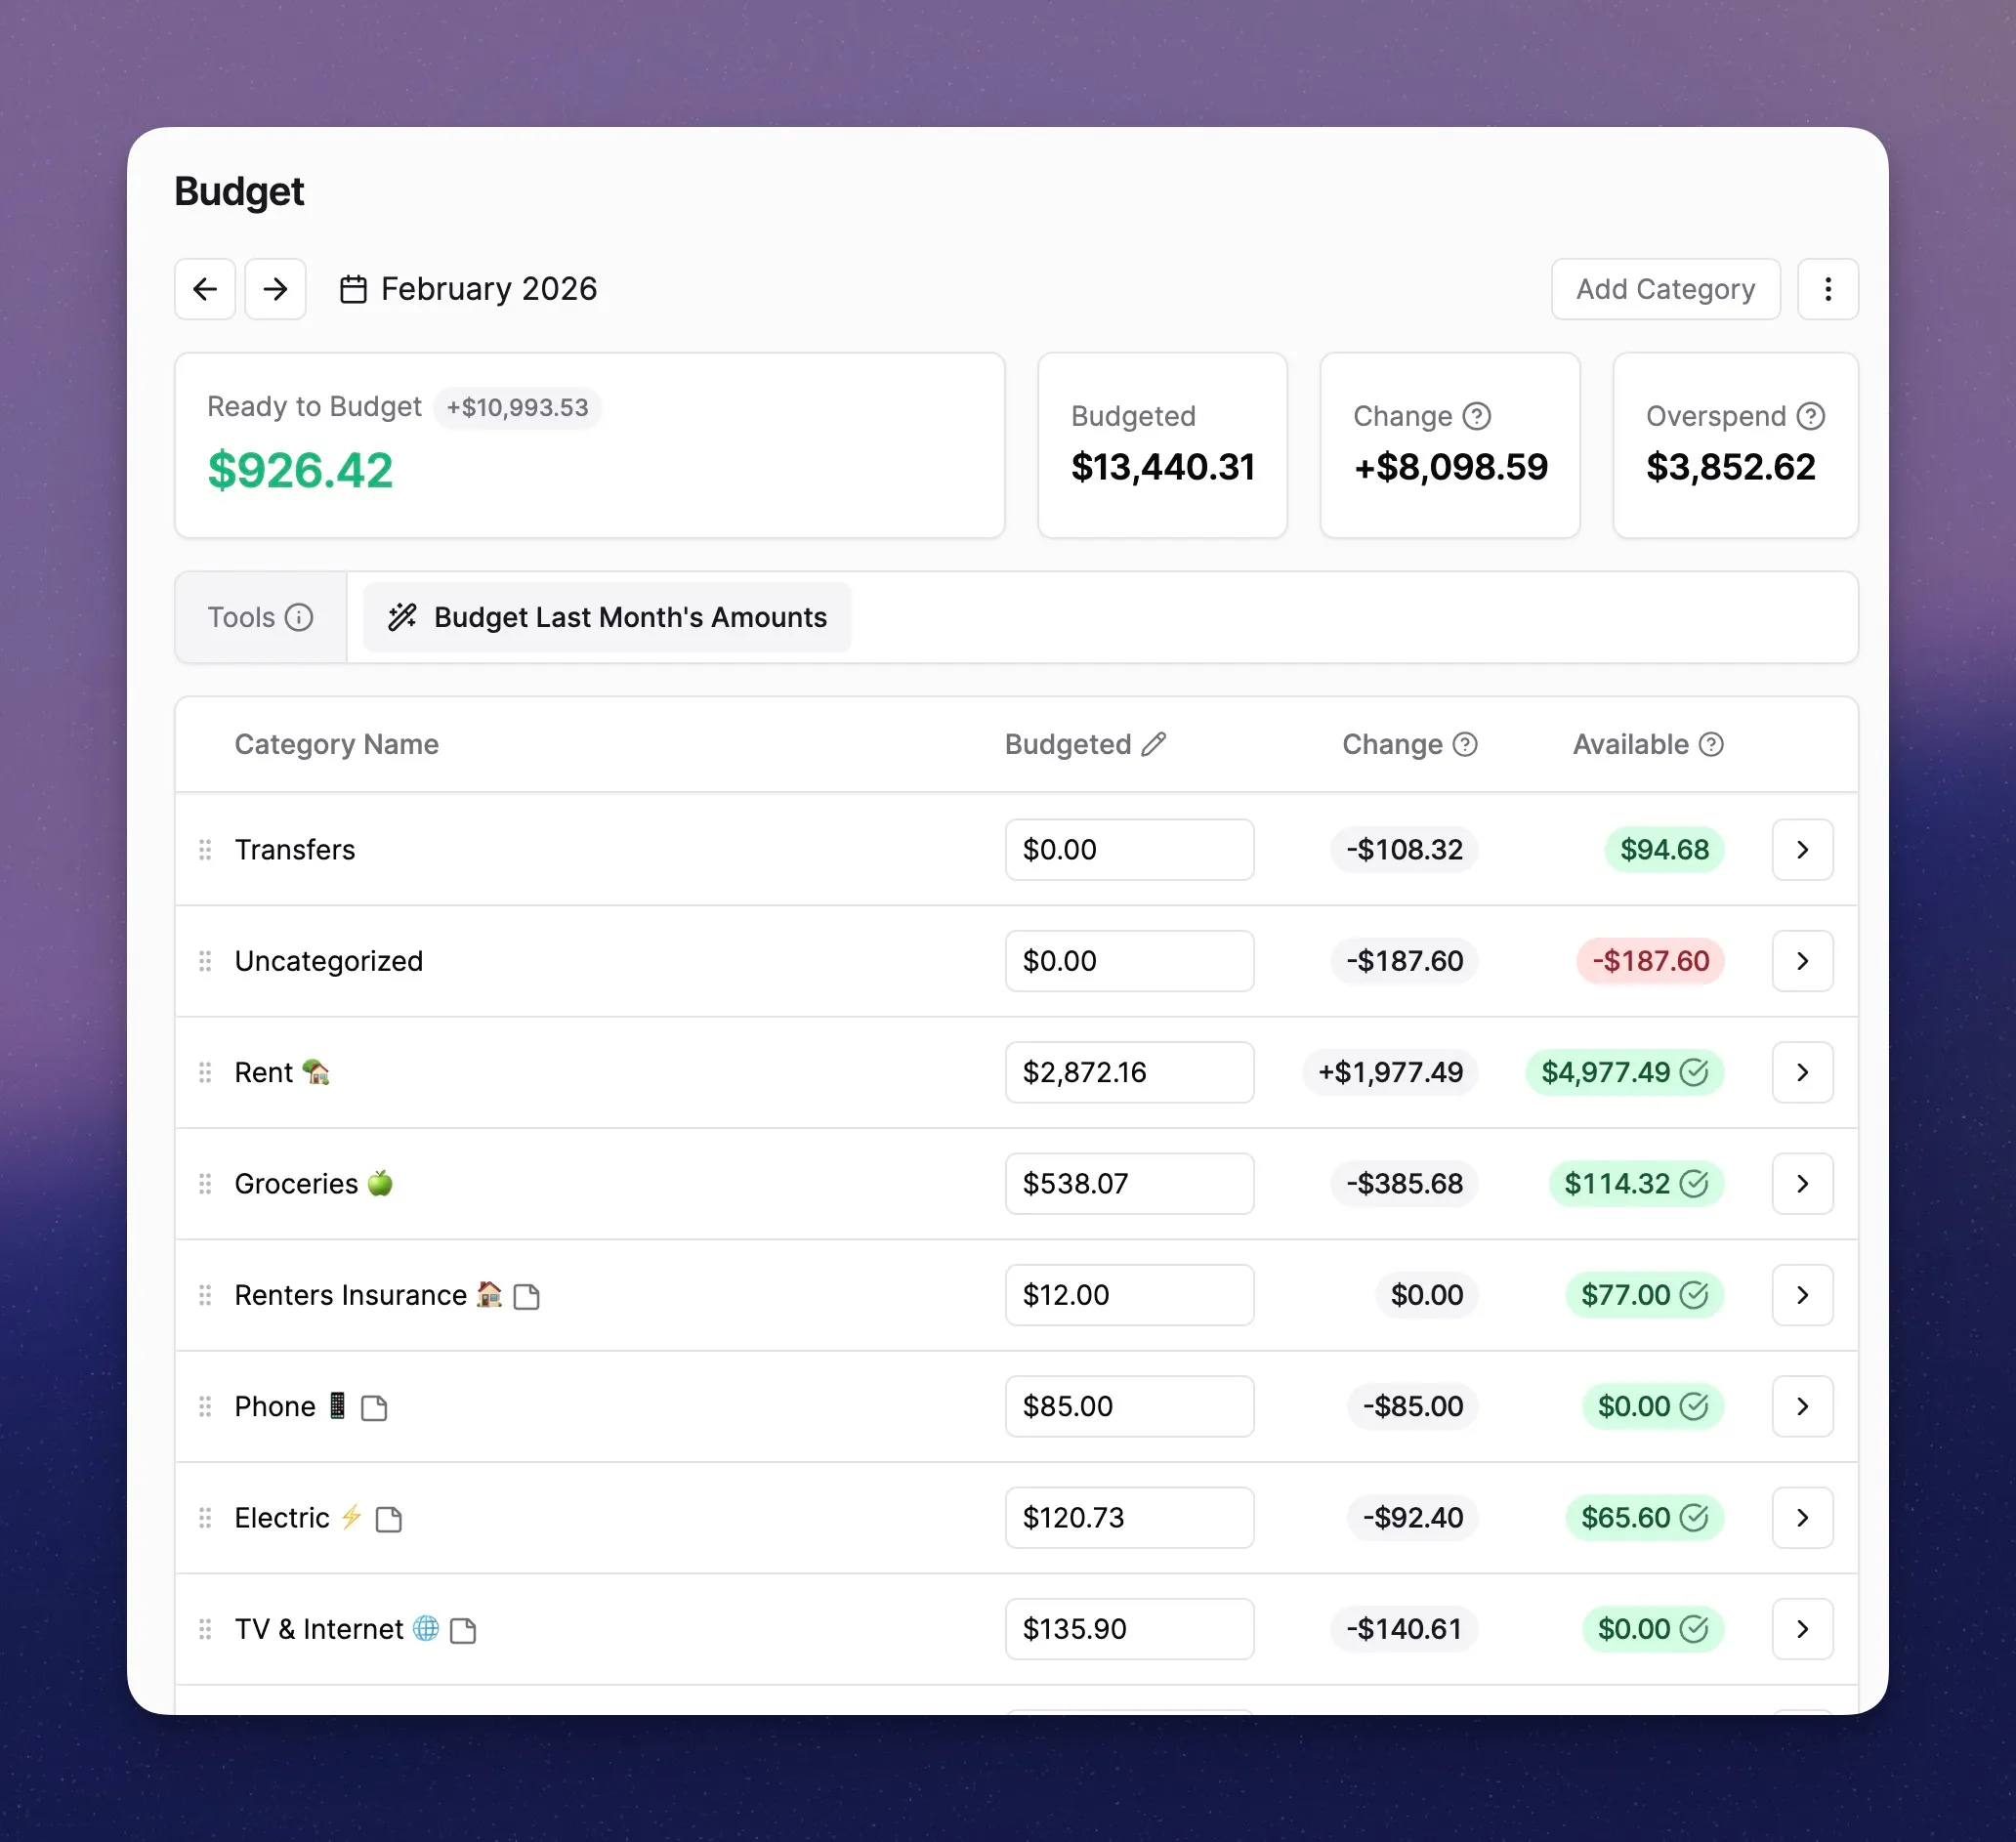This screenshot has width=2016, height=1842.
Task: Click the Transfers available badge $94.68
Action: 1664,849
